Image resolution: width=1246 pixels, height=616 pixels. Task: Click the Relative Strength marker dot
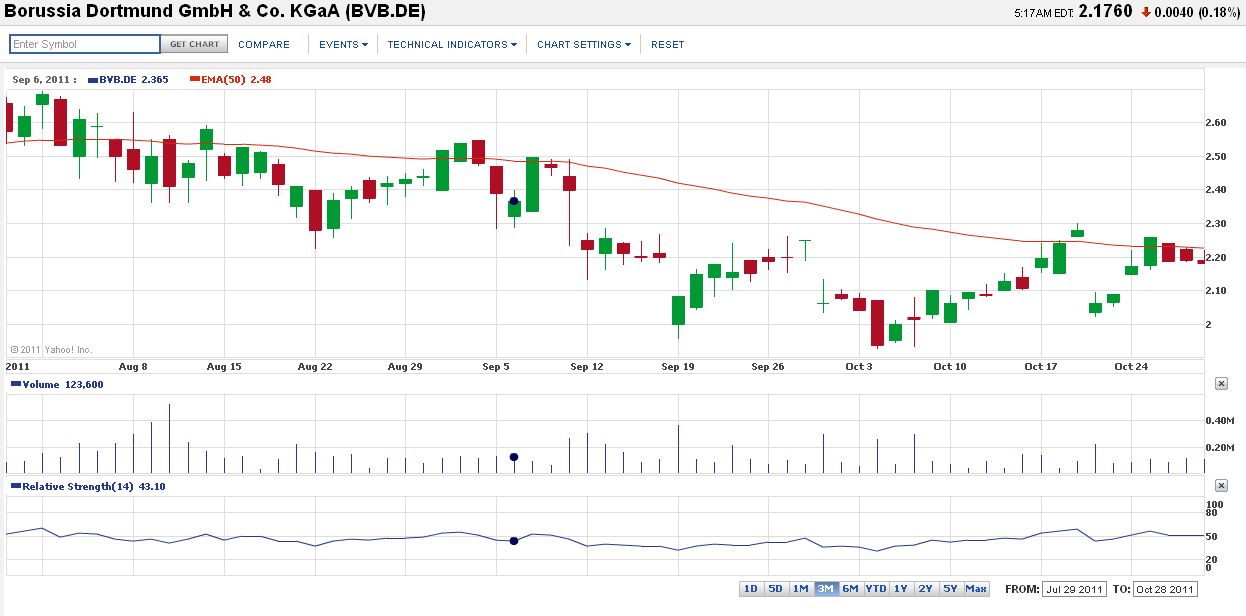pos(514,541)
